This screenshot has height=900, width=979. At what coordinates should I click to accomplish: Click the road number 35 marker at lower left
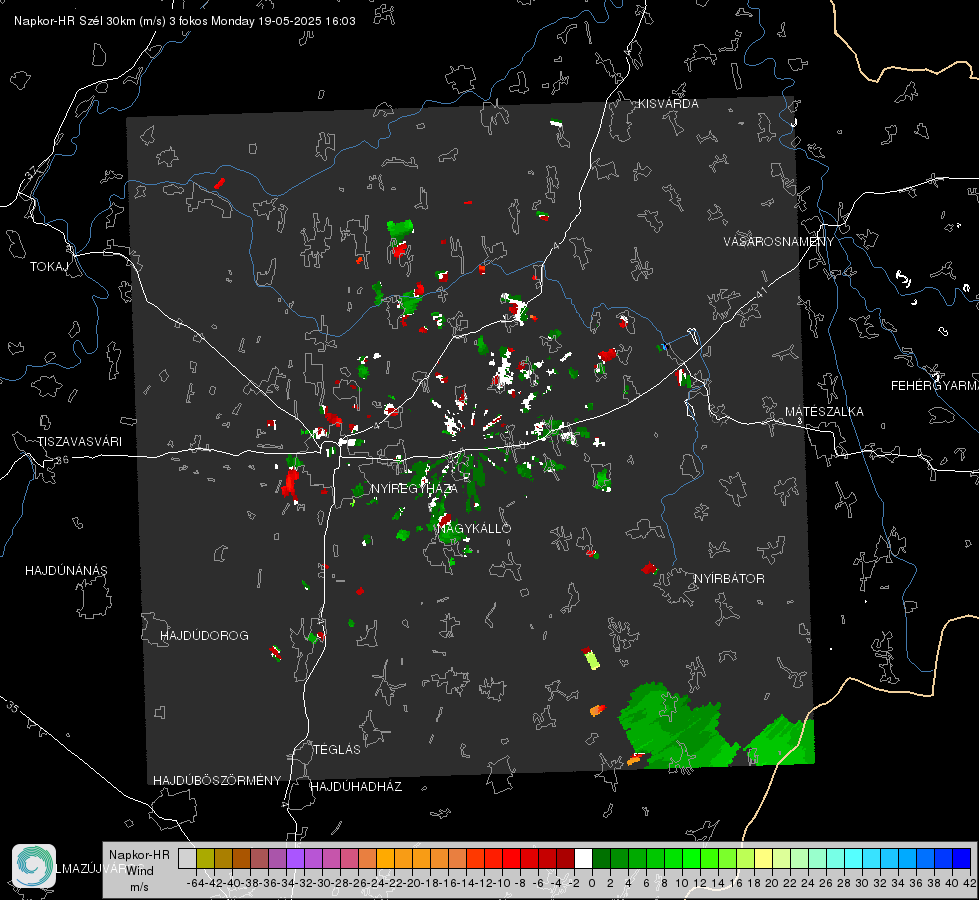(x=12, y=706)
